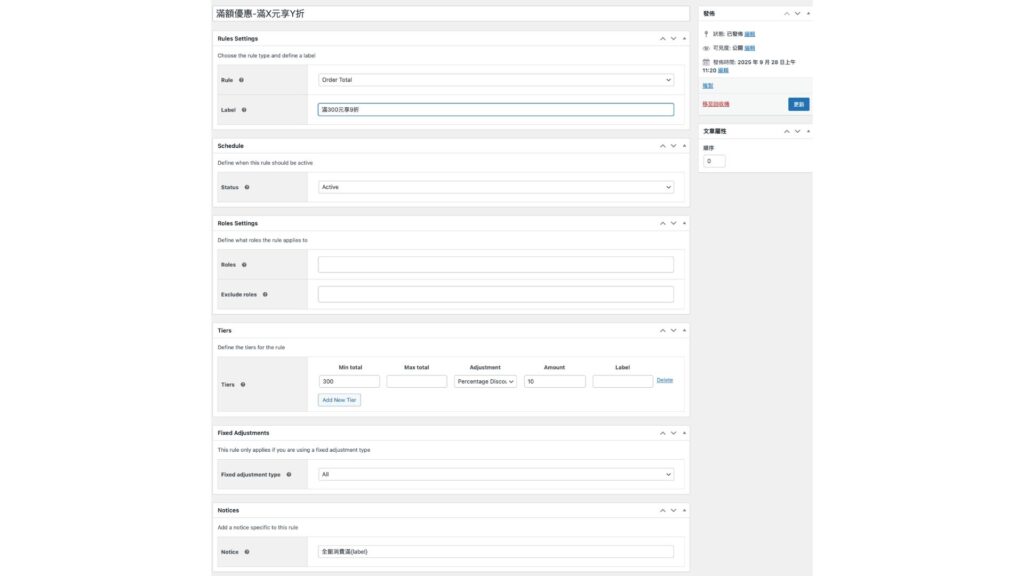Move Rules Settings panel down
Viewport: 1024px width, 576px height.
[x=673, y=39]
